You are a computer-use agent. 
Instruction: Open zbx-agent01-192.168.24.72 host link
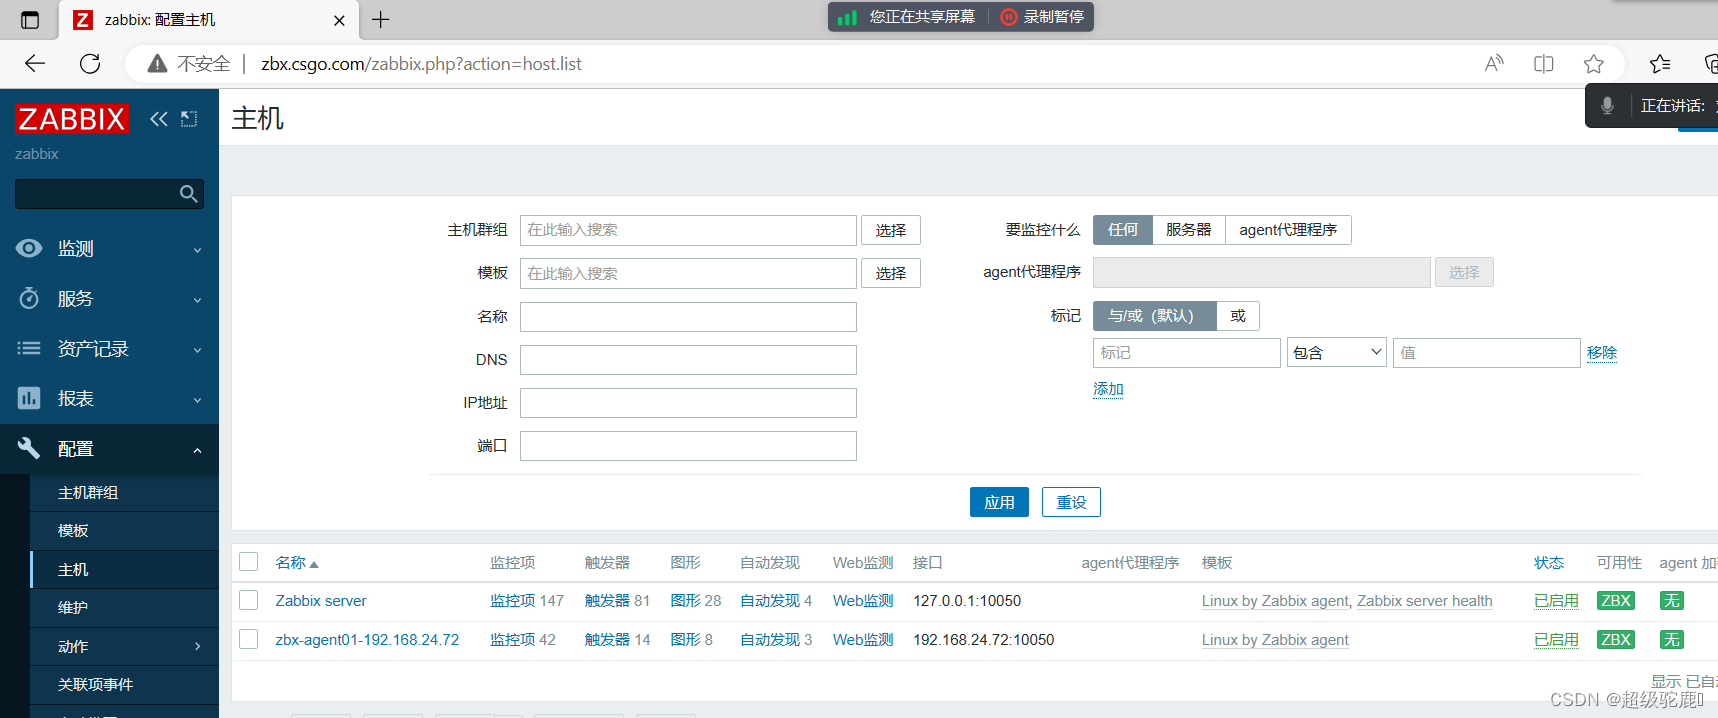(367, 640)
